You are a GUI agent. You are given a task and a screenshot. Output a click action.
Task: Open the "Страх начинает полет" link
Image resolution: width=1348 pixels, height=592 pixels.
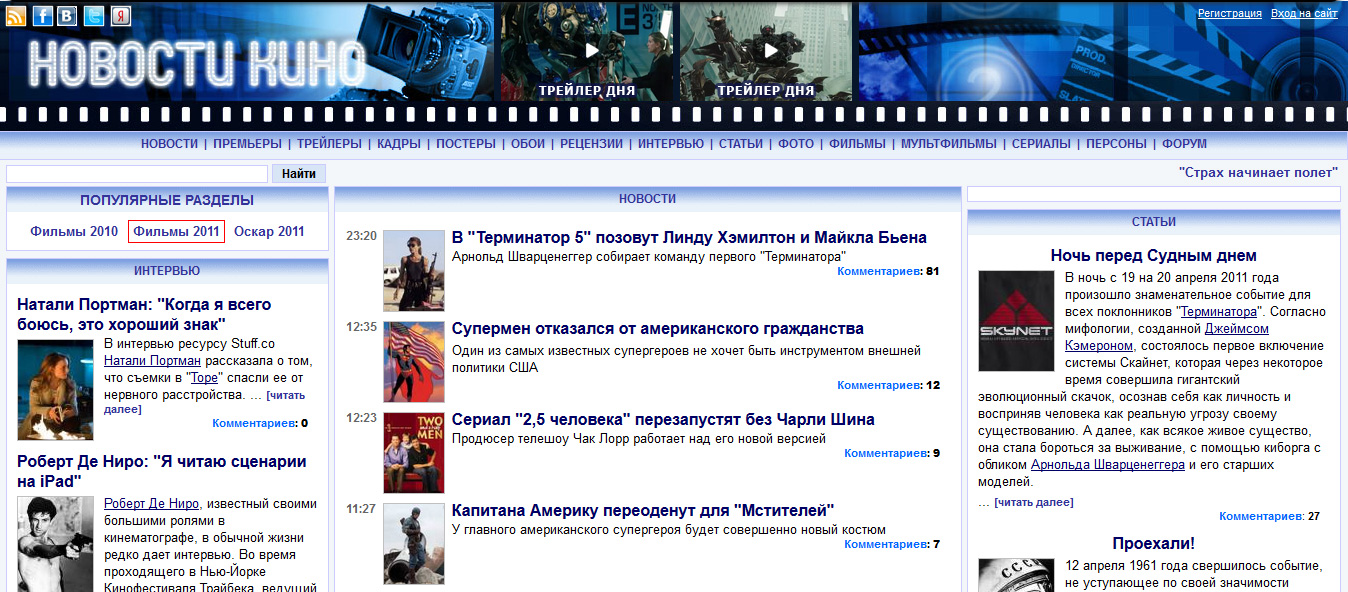[x=1258, y=173]
